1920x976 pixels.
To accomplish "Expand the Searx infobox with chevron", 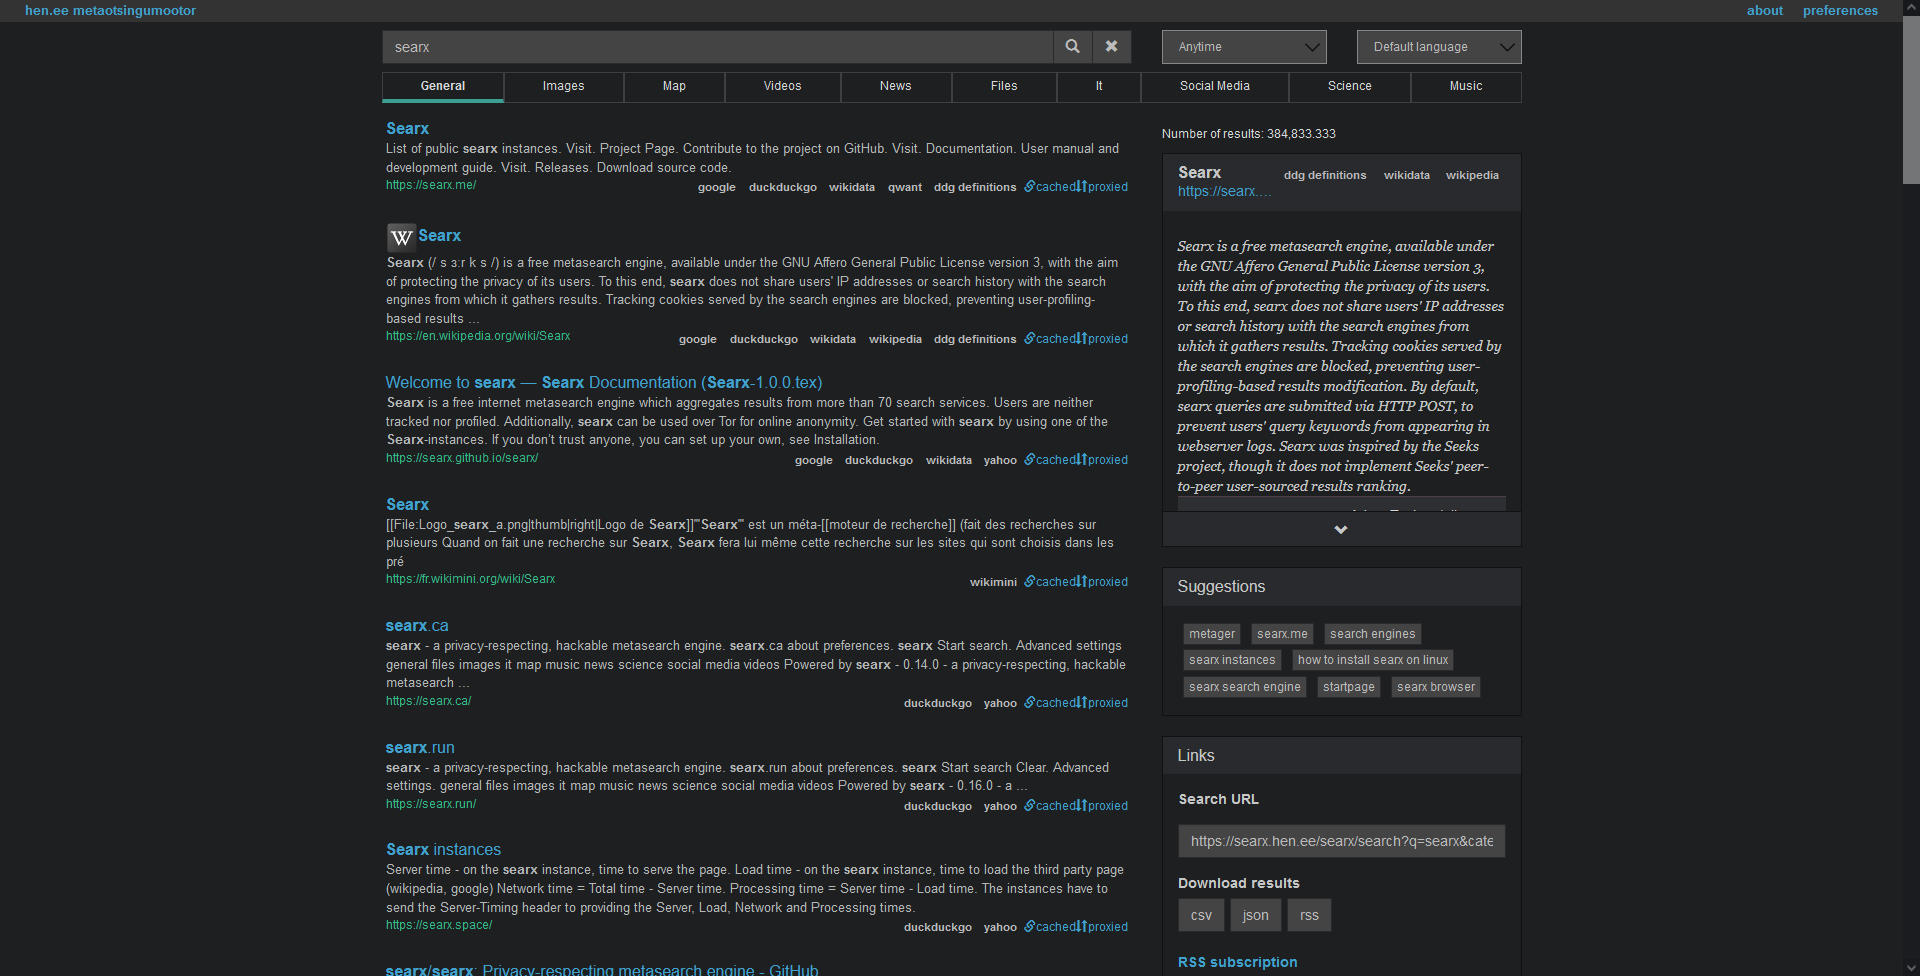I will coord(1341,530).
